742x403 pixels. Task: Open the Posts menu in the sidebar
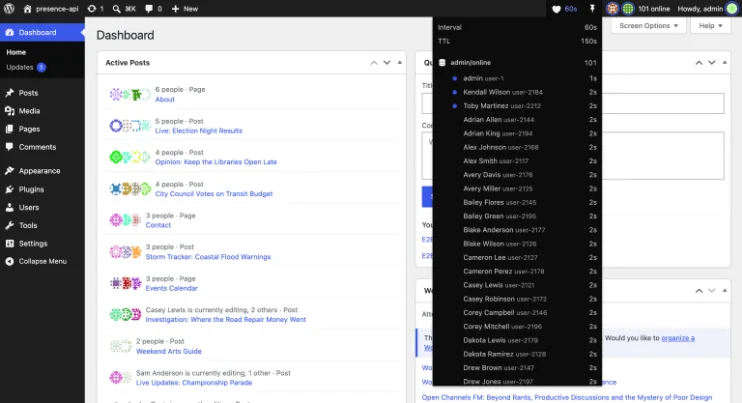(x=28, y=93)
